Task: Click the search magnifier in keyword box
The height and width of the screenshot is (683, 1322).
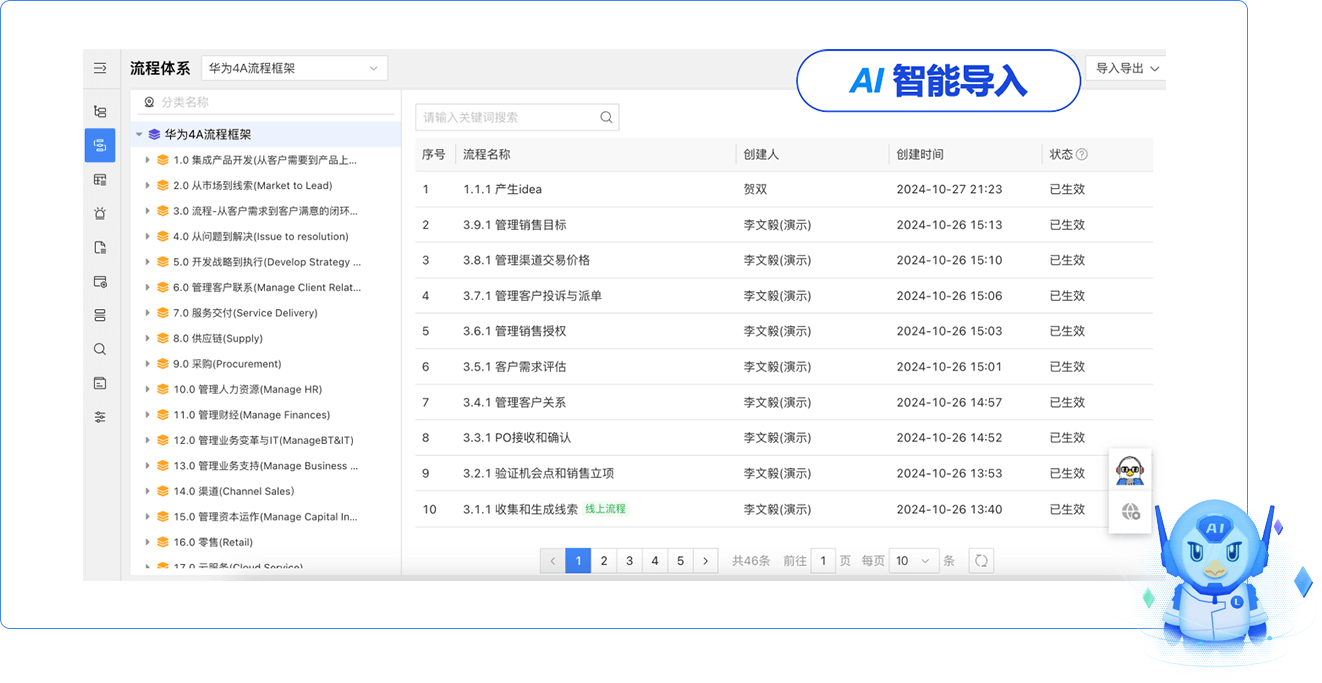Action: pos(606,117)
